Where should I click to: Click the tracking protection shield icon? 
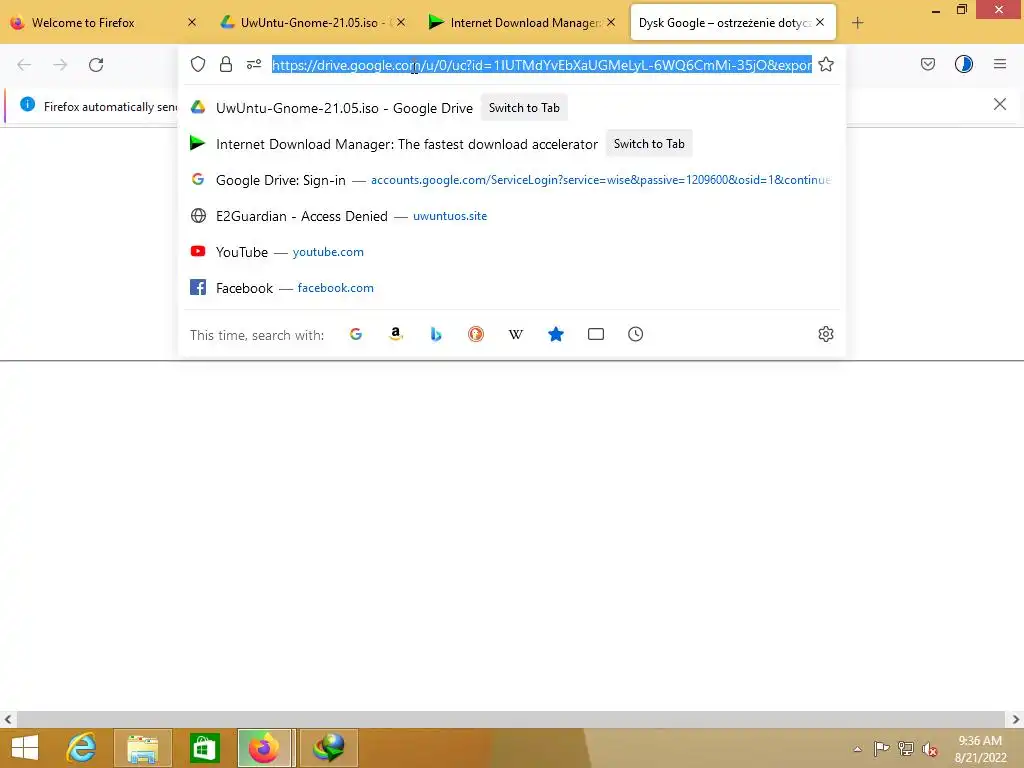tap(198, 64)
